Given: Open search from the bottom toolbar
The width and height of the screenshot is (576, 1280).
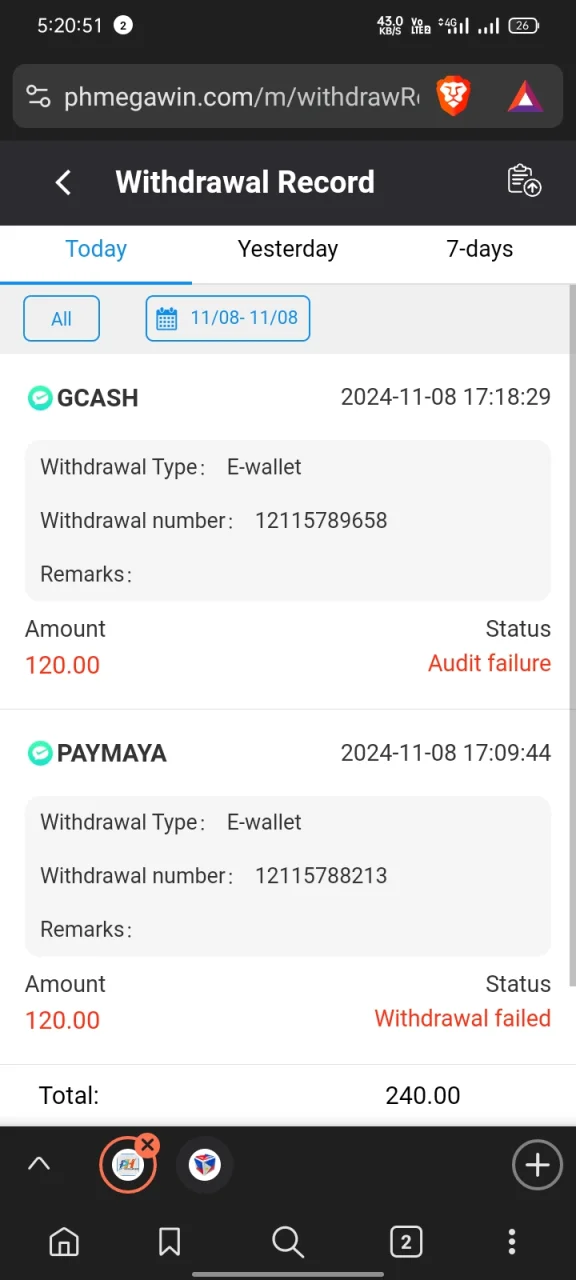Looking at the screenshot, I should tap(288, 1242).
